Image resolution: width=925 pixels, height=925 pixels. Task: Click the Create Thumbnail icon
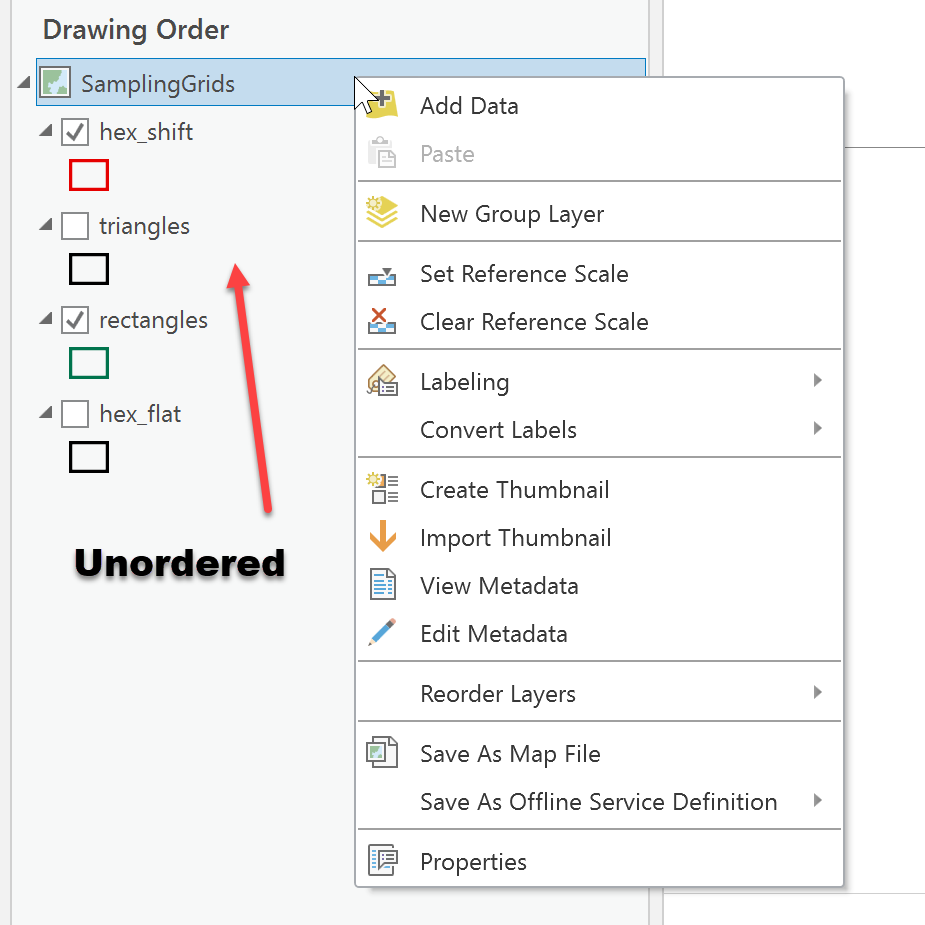coord(381,489)
